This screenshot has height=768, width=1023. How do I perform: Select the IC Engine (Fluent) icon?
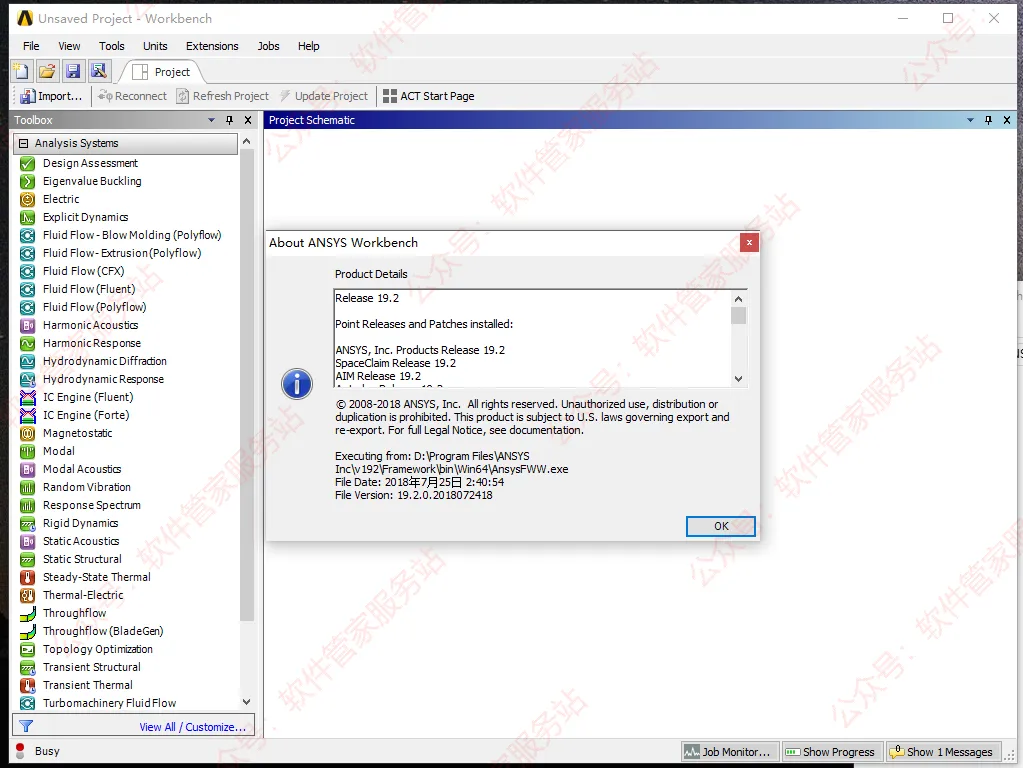pos(27,397)
